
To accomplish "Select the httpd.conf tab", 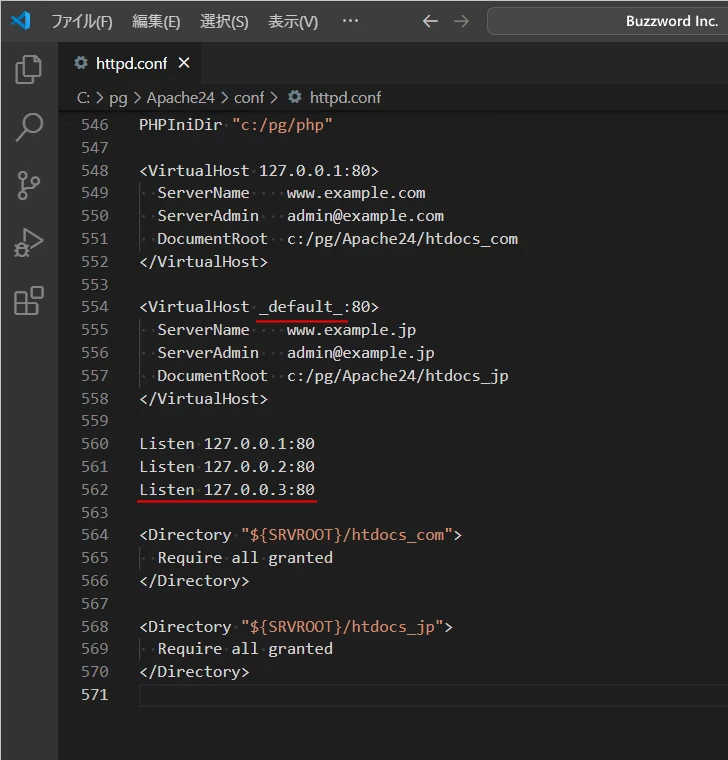I will (130, 63).
